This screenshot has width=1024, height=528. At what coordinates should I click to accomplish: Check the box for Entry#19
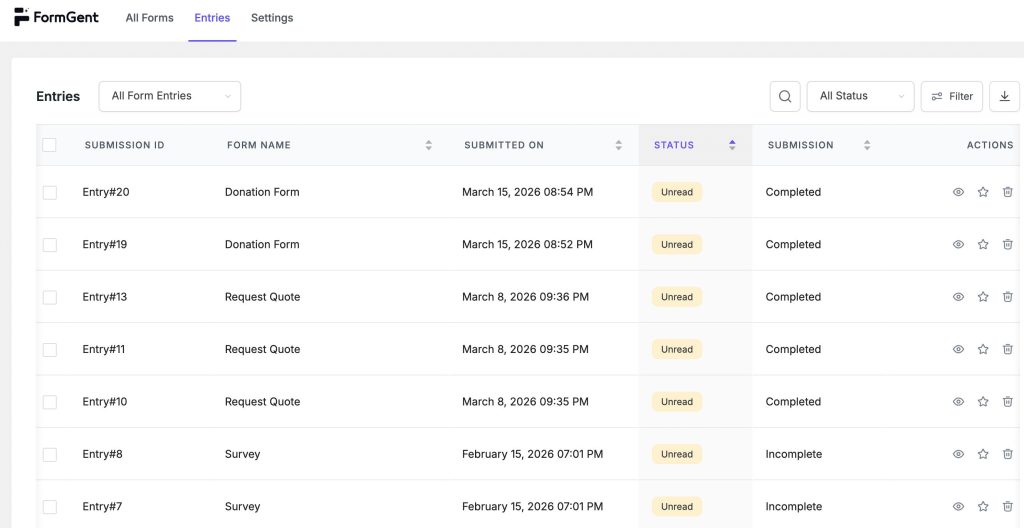(x=50, y=245)
